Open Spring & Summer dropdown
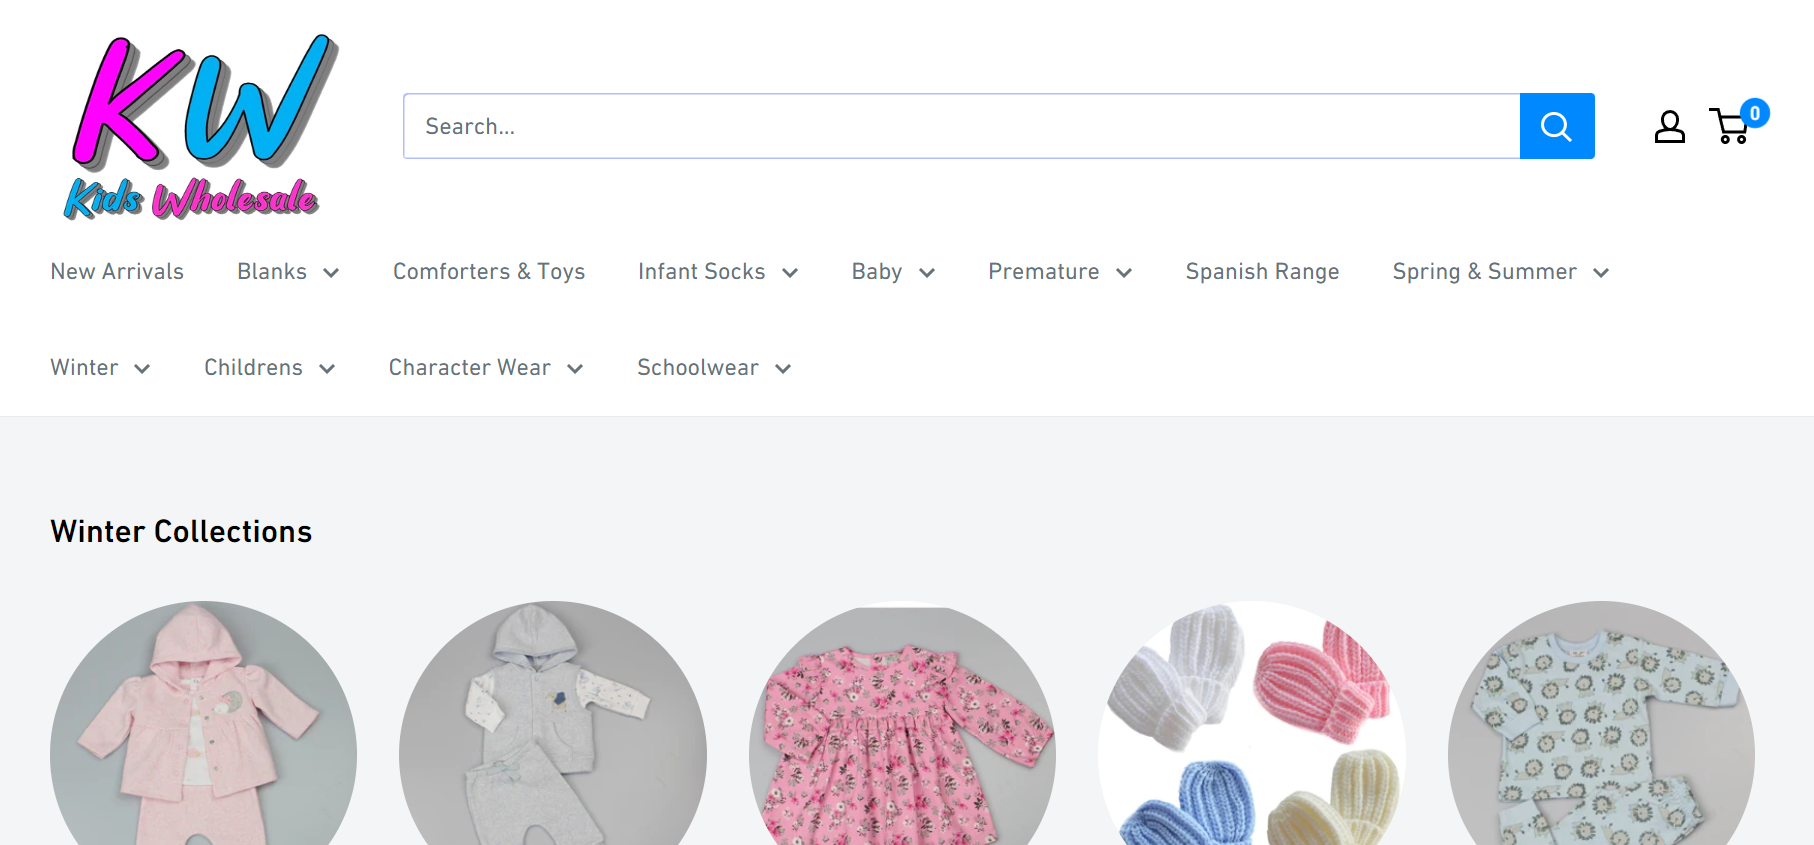 [x=1500, y=272]
